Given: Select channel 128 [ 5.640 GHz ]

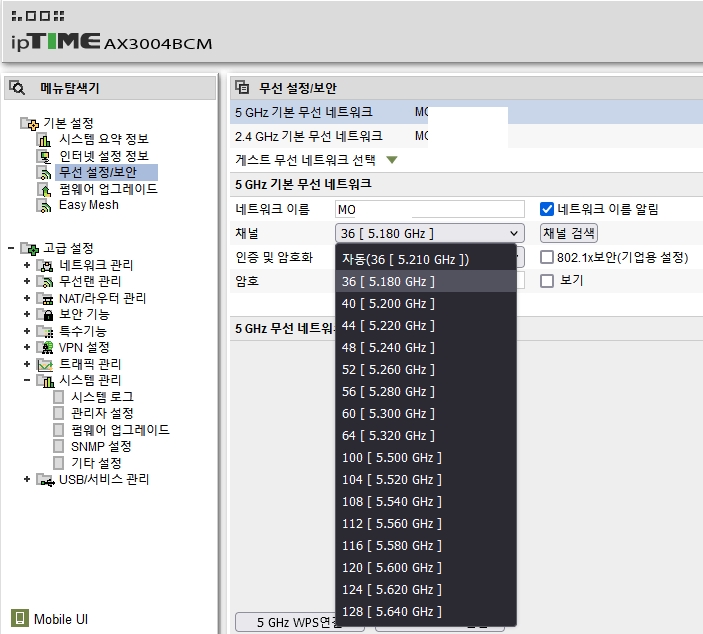Looking at the screenshot, I should [426, 612].
